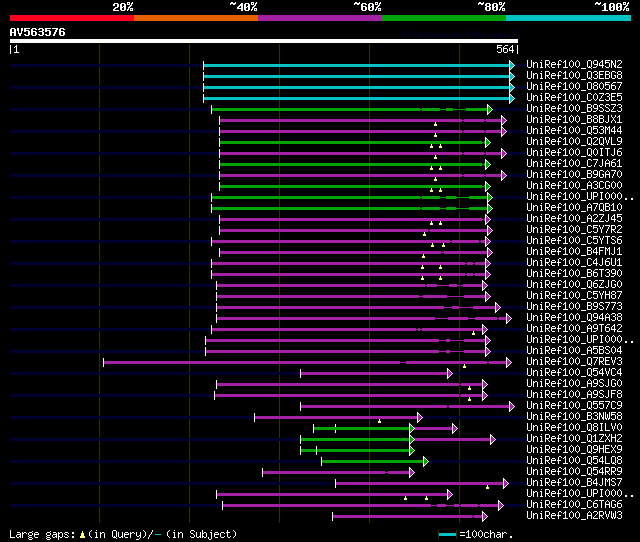Viewport: 640px width, 542px height.
Task: Click the UniRef100_A2RVW3 label
Action: pyautogui.click(x=574, y=516)
